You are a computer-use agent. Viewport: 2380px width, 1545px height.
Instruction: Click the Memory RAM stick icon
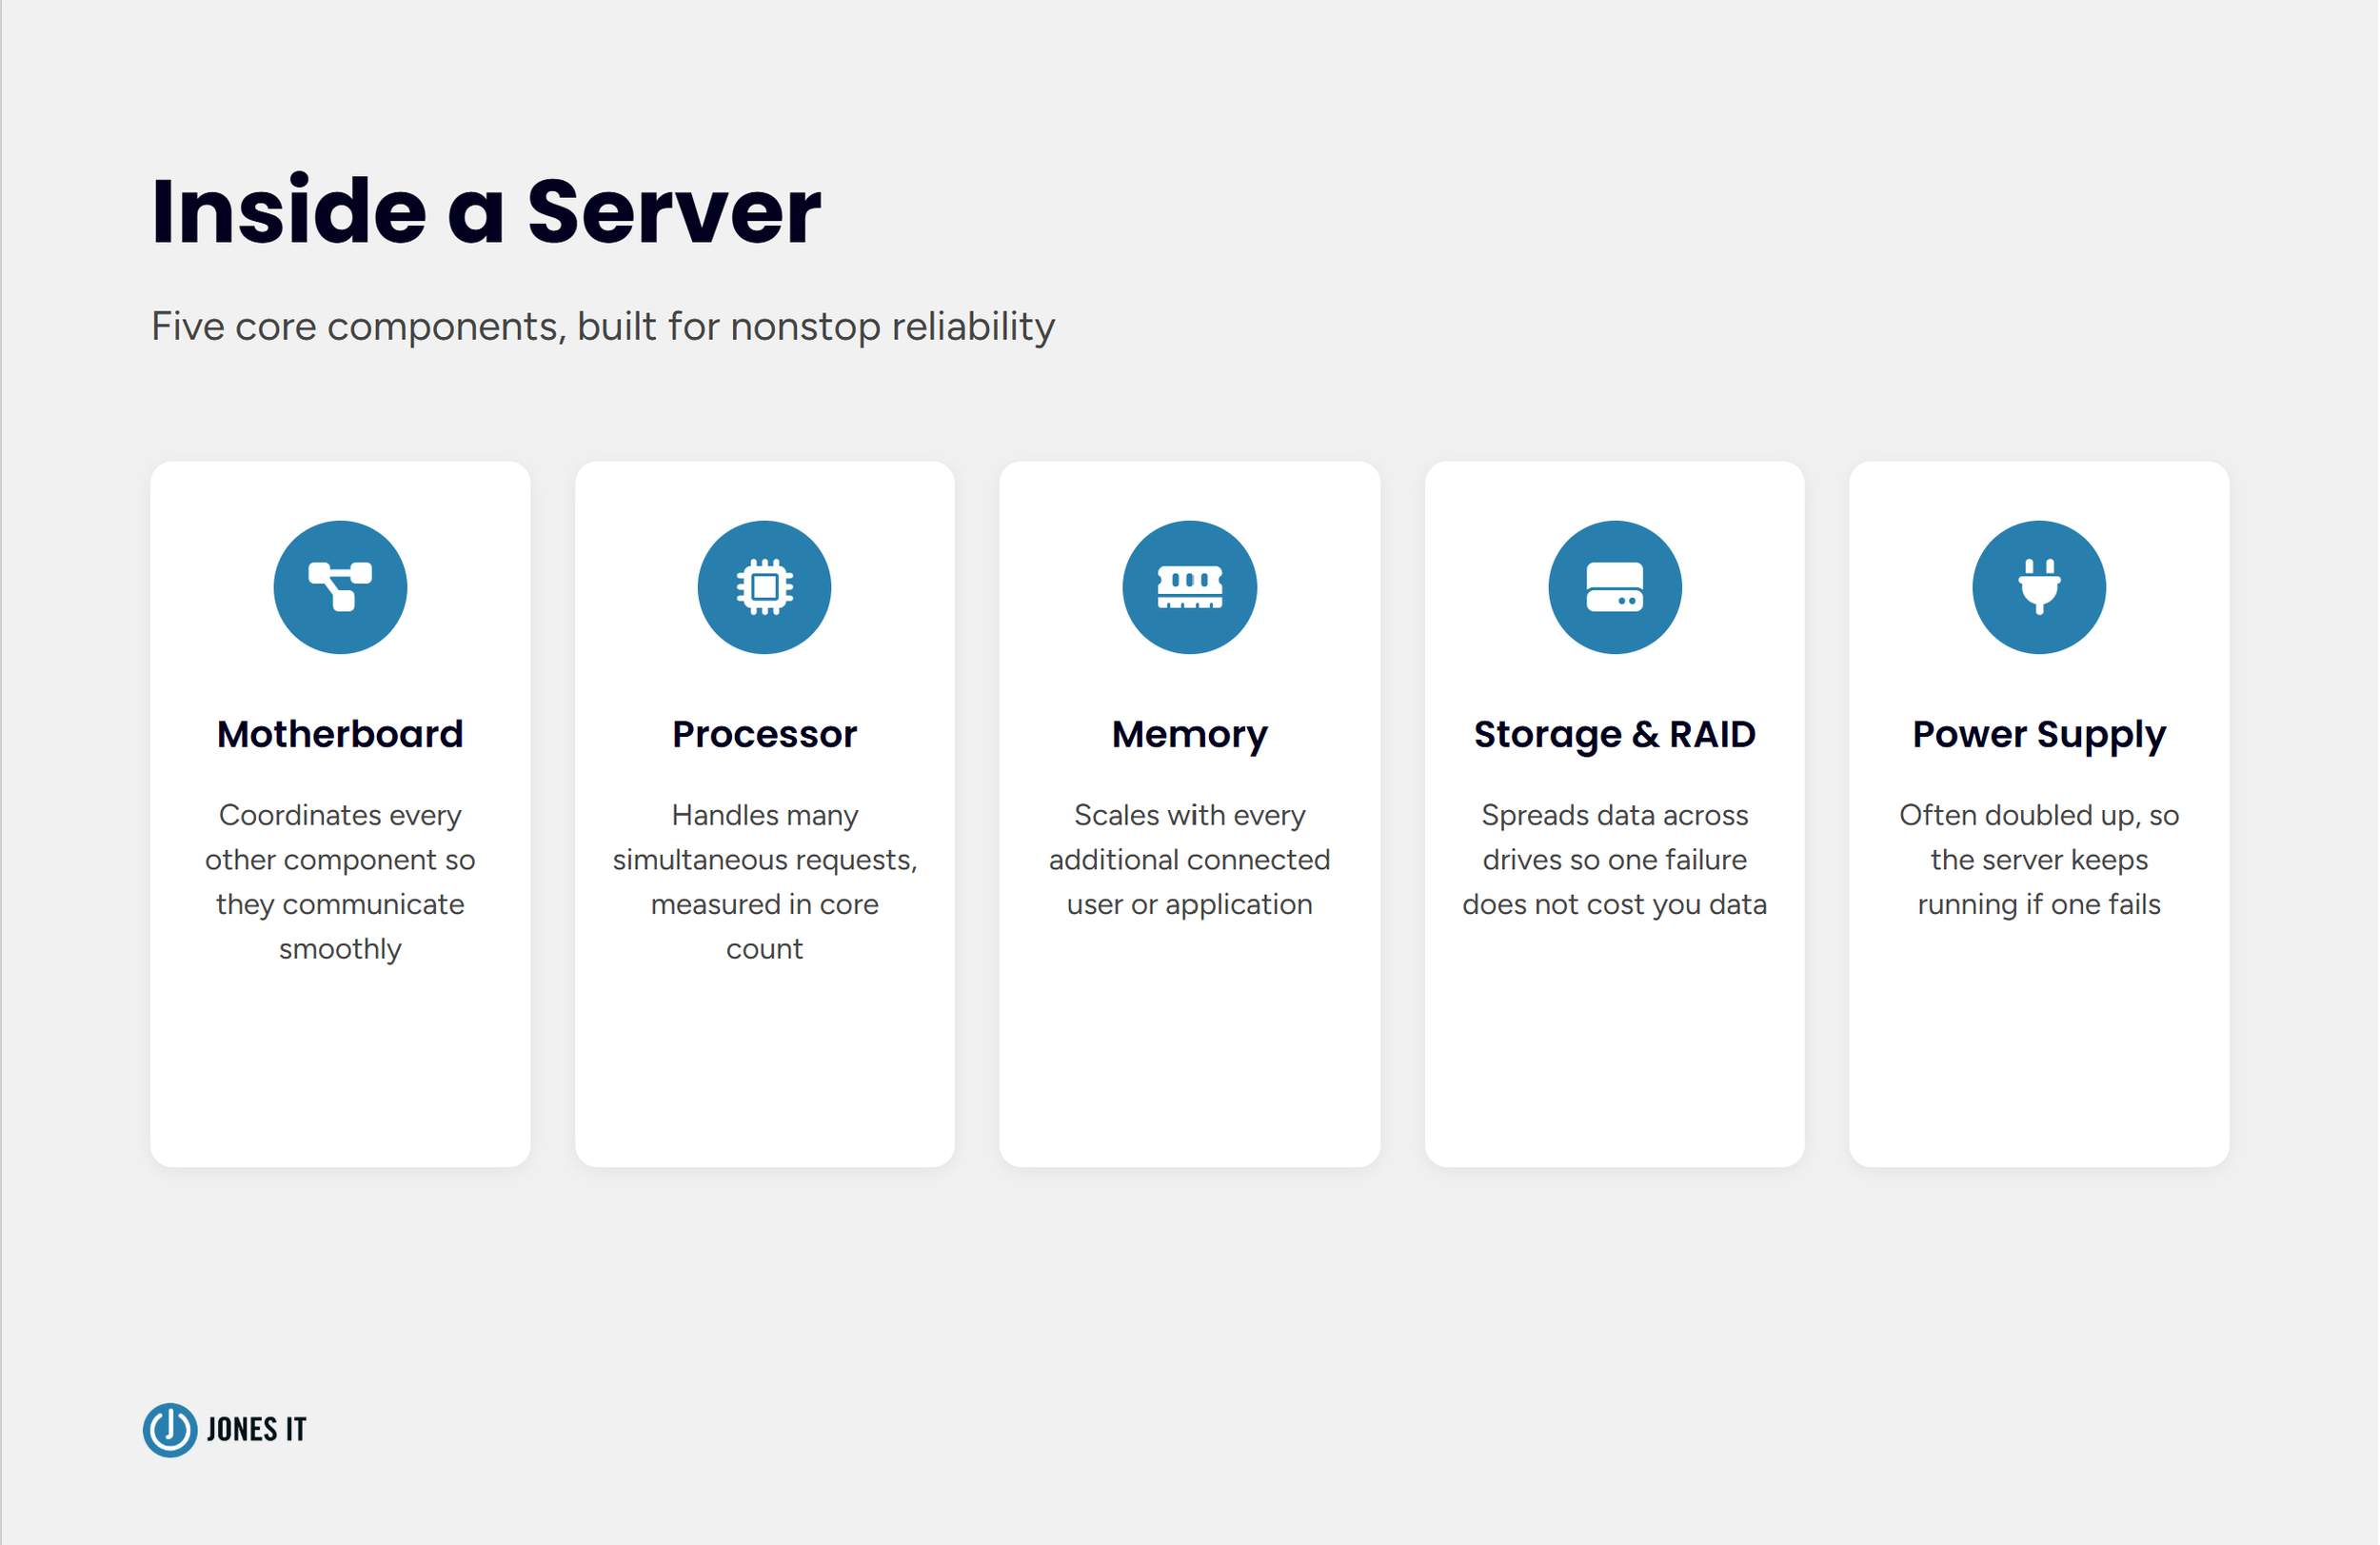click(x=1189, y=587)
